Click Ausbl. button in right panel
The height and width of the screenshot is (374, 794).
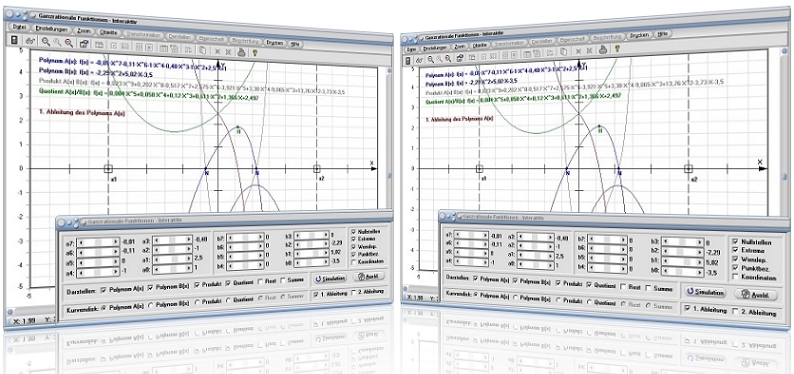[x=755, y=295]
